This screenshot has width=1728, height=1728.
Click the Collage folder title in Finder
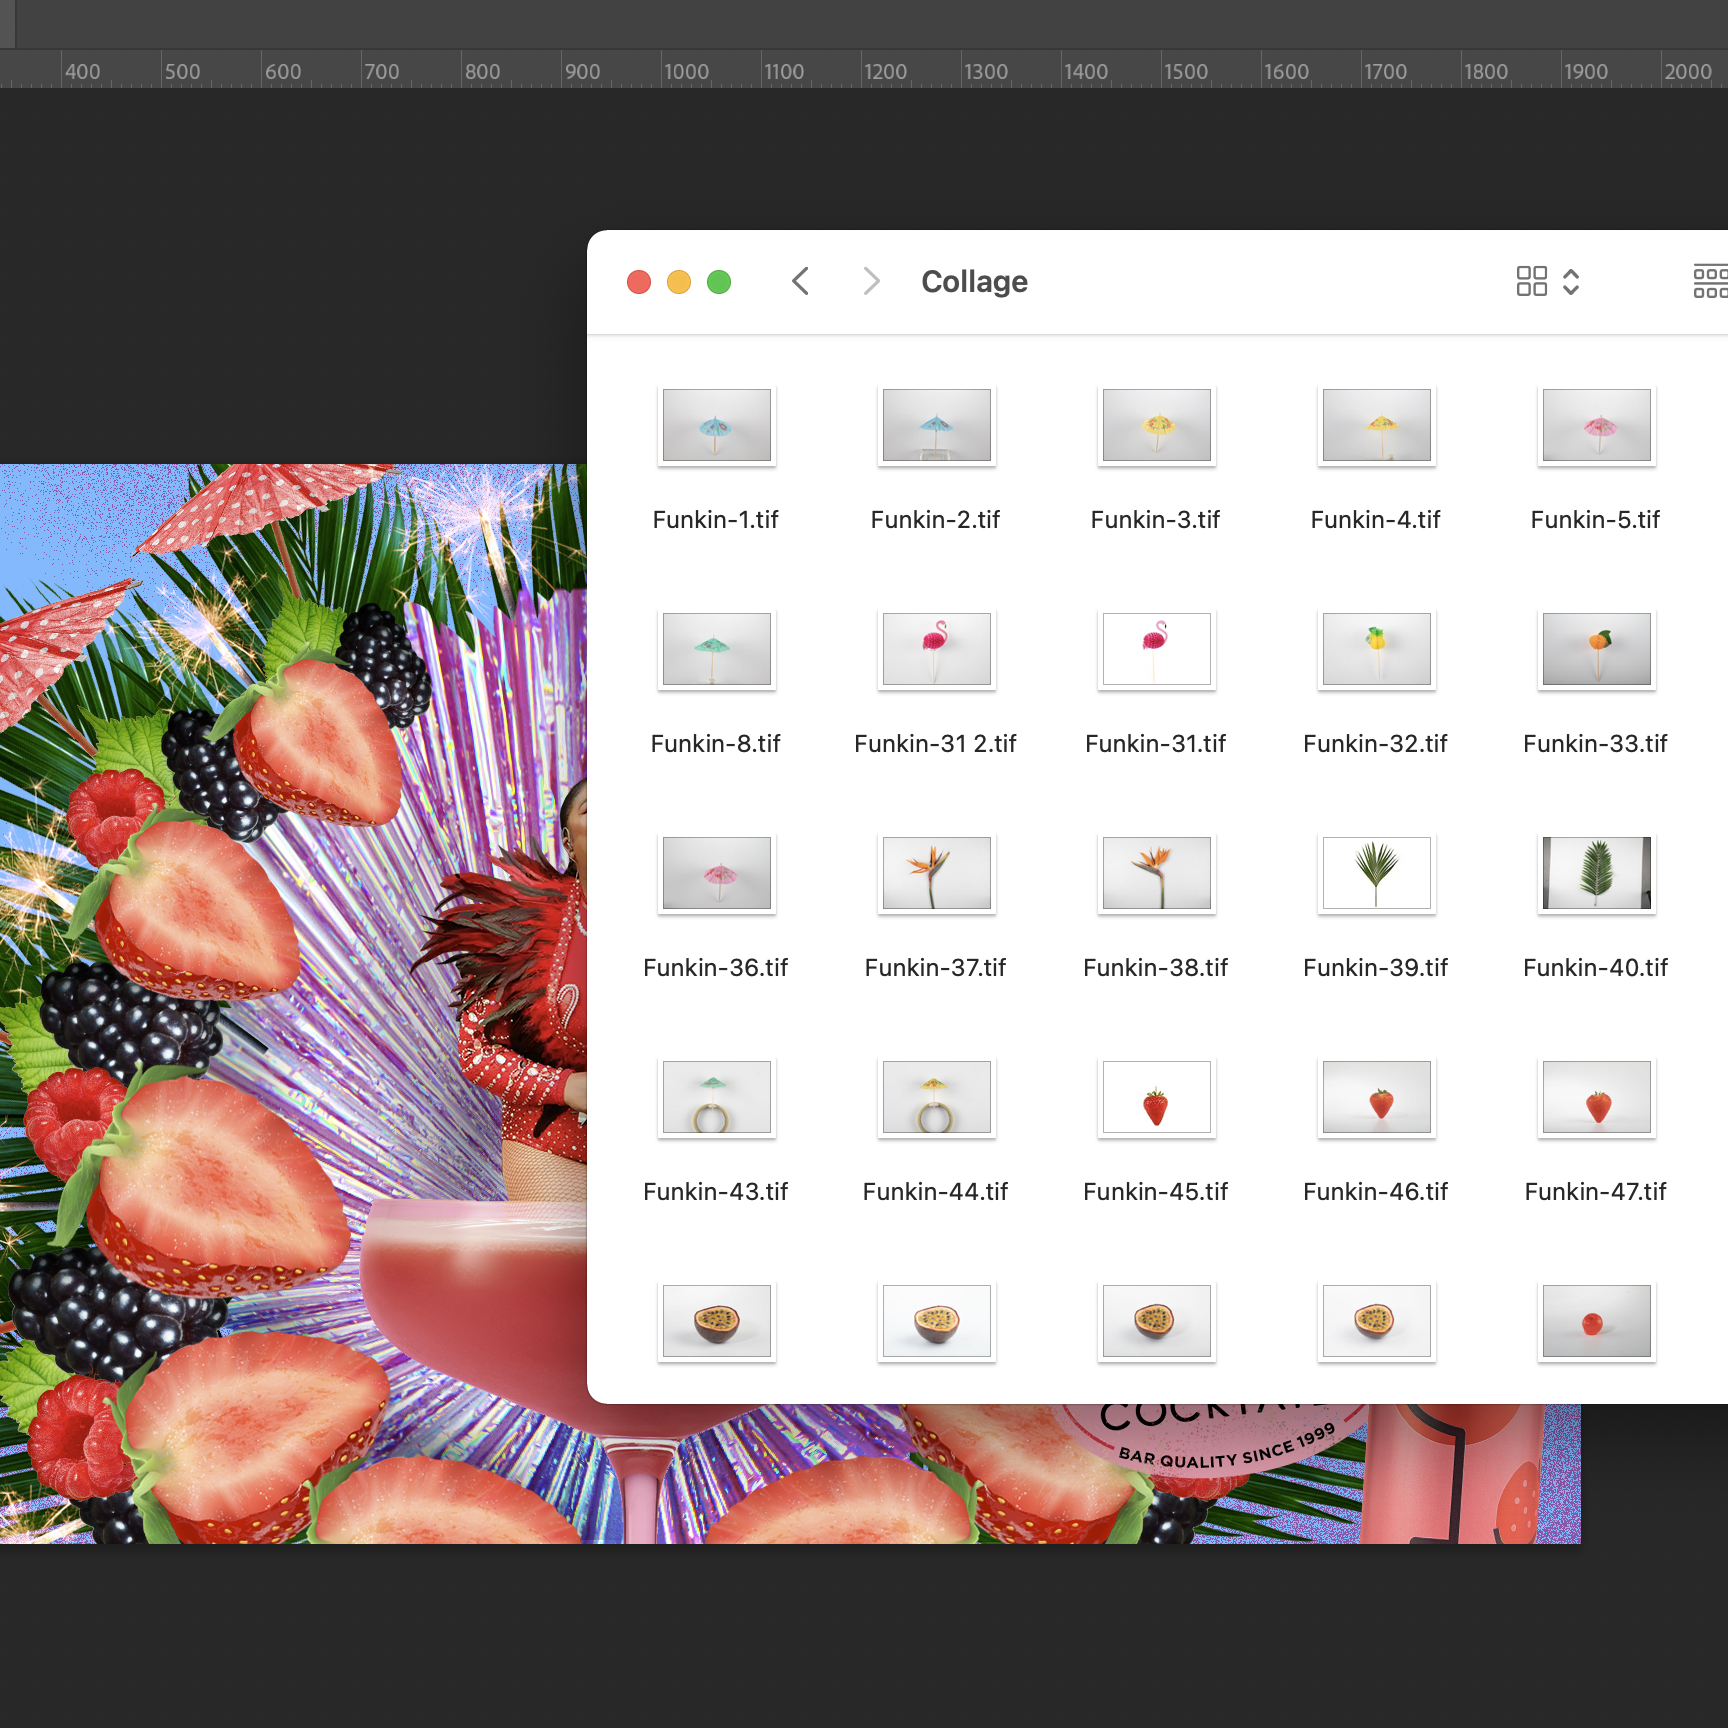975,282
